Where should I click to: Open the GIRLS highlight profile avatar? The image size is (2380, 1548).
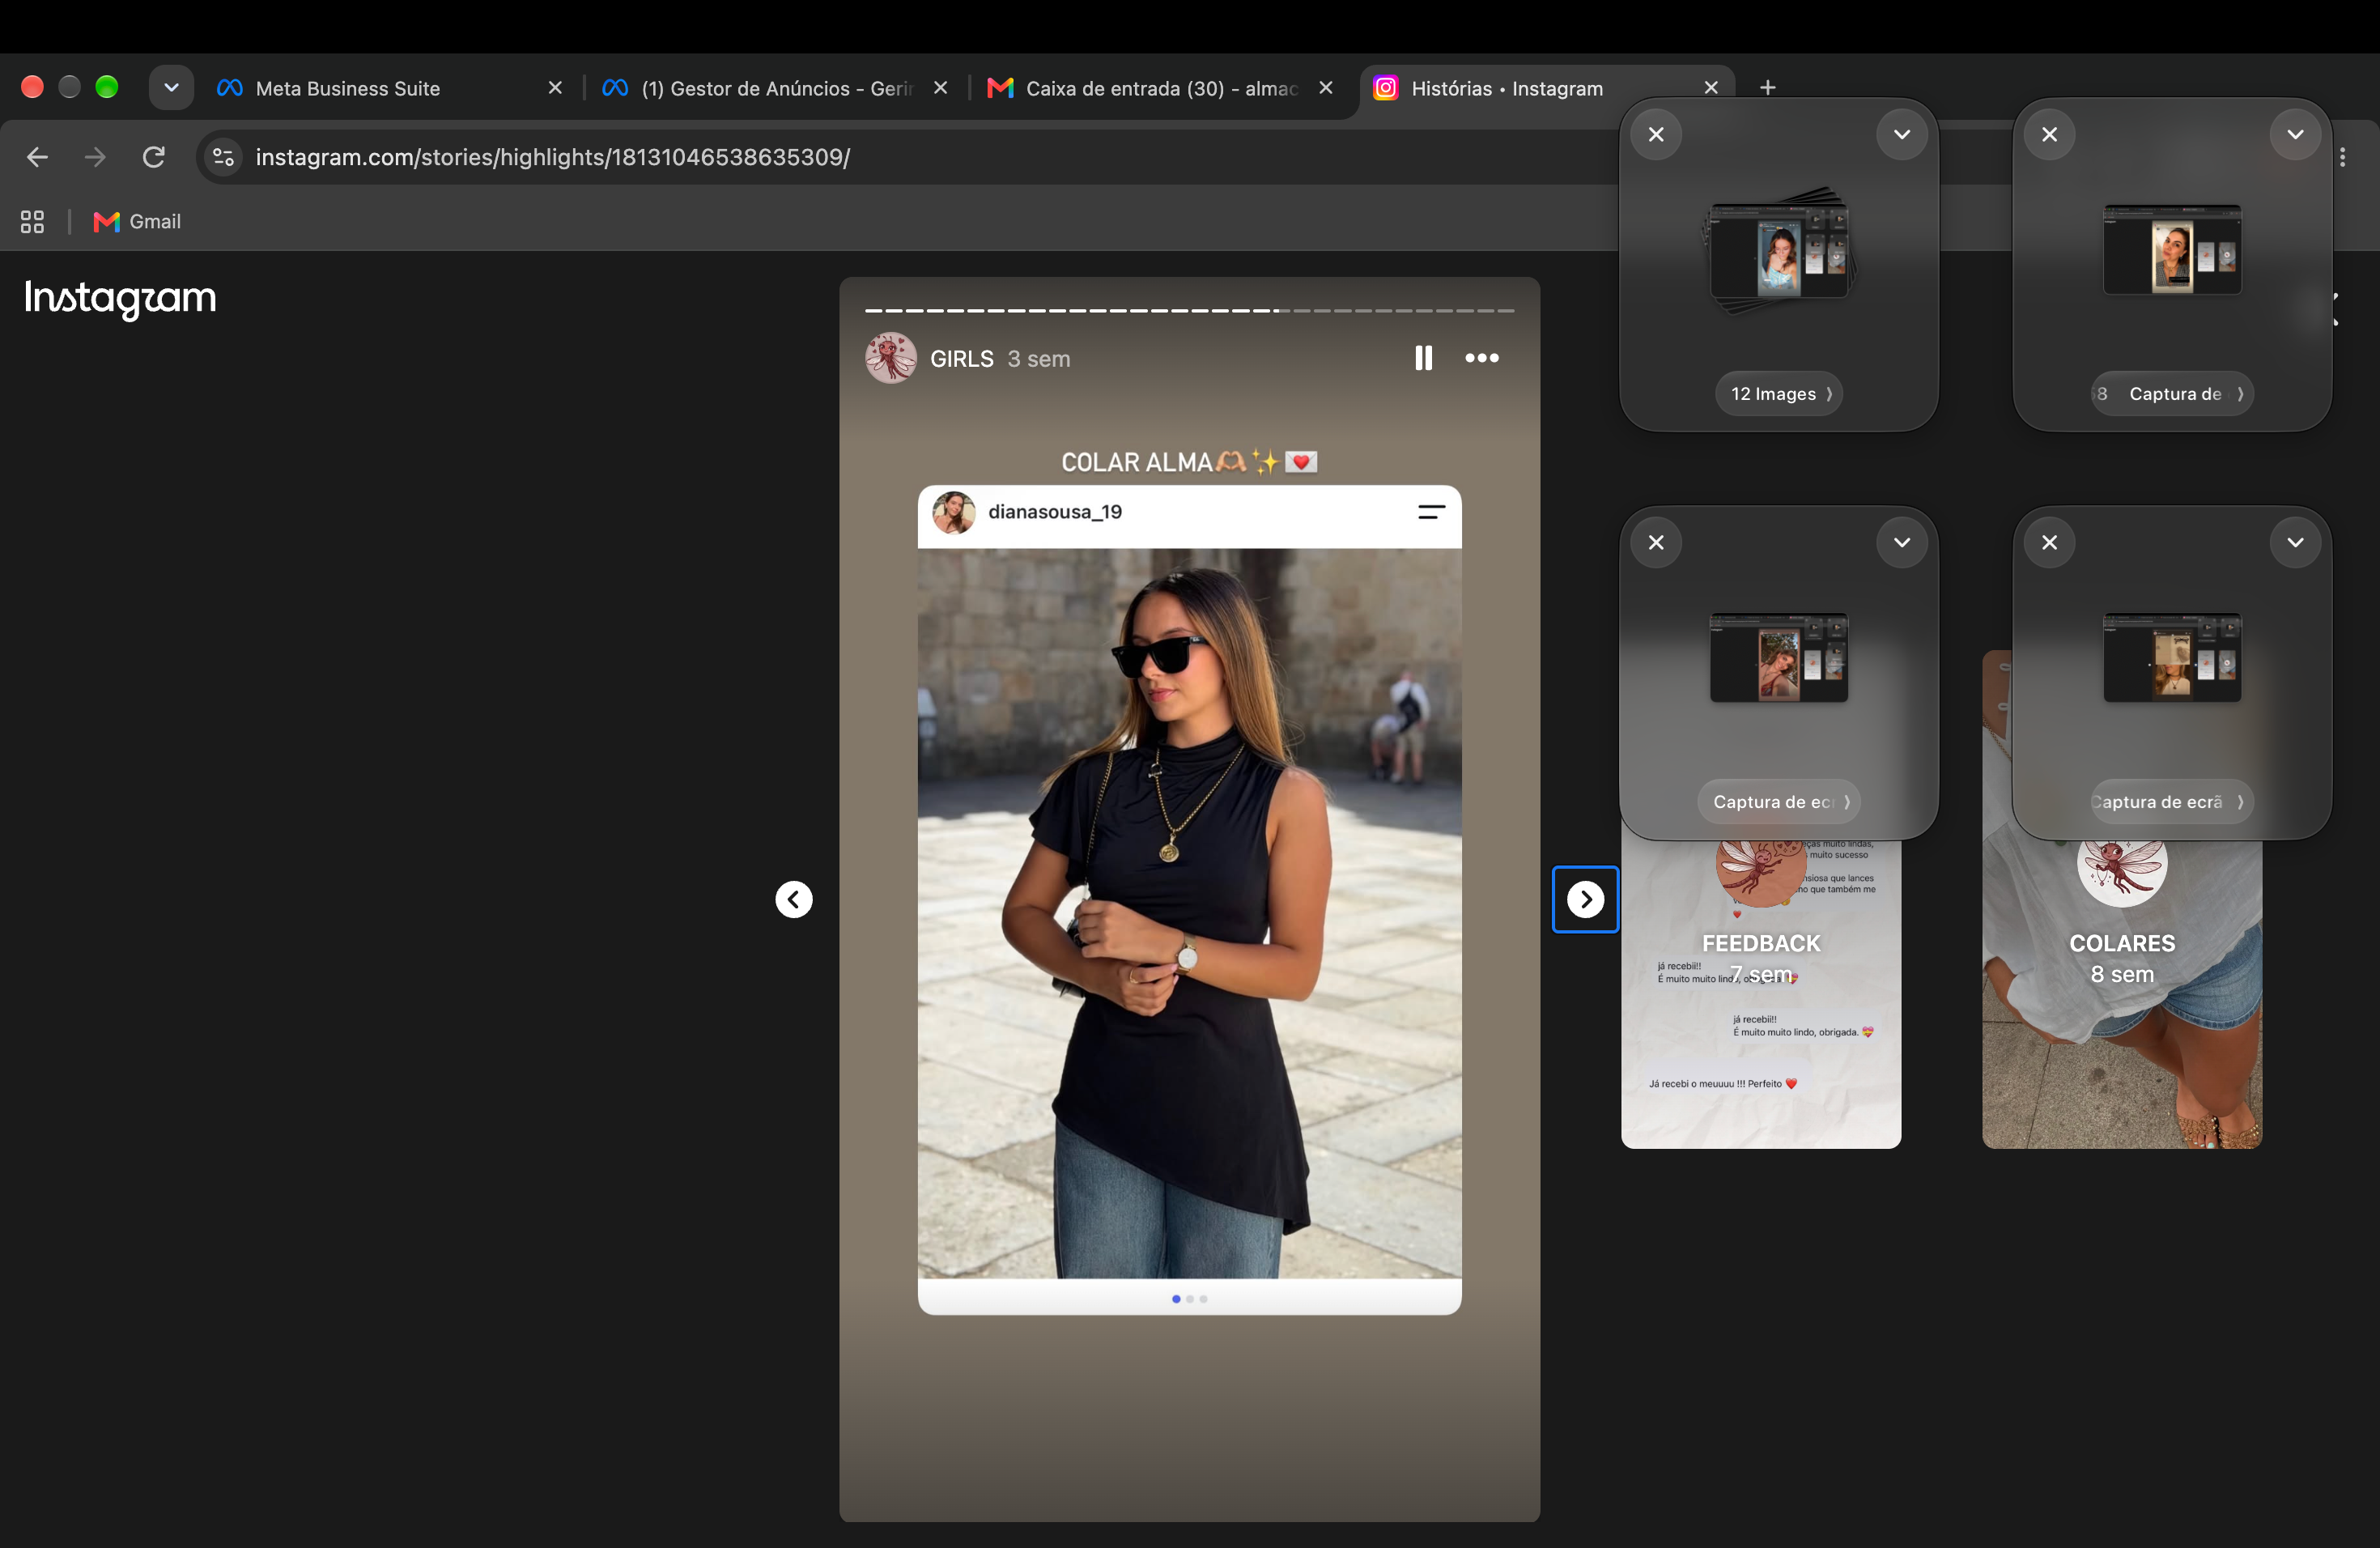tap(890, 358)
